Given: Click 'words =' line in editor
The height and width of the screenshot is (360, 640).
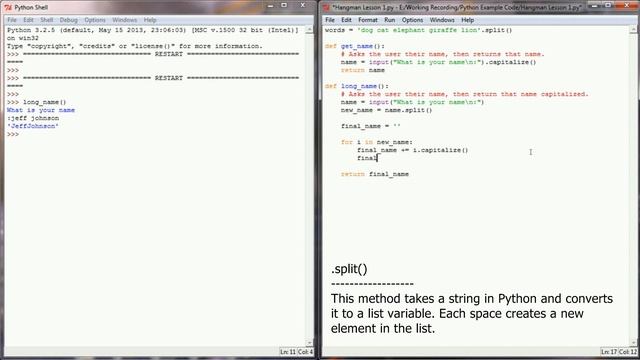Looking at the screenshot, I should [418, 30].
